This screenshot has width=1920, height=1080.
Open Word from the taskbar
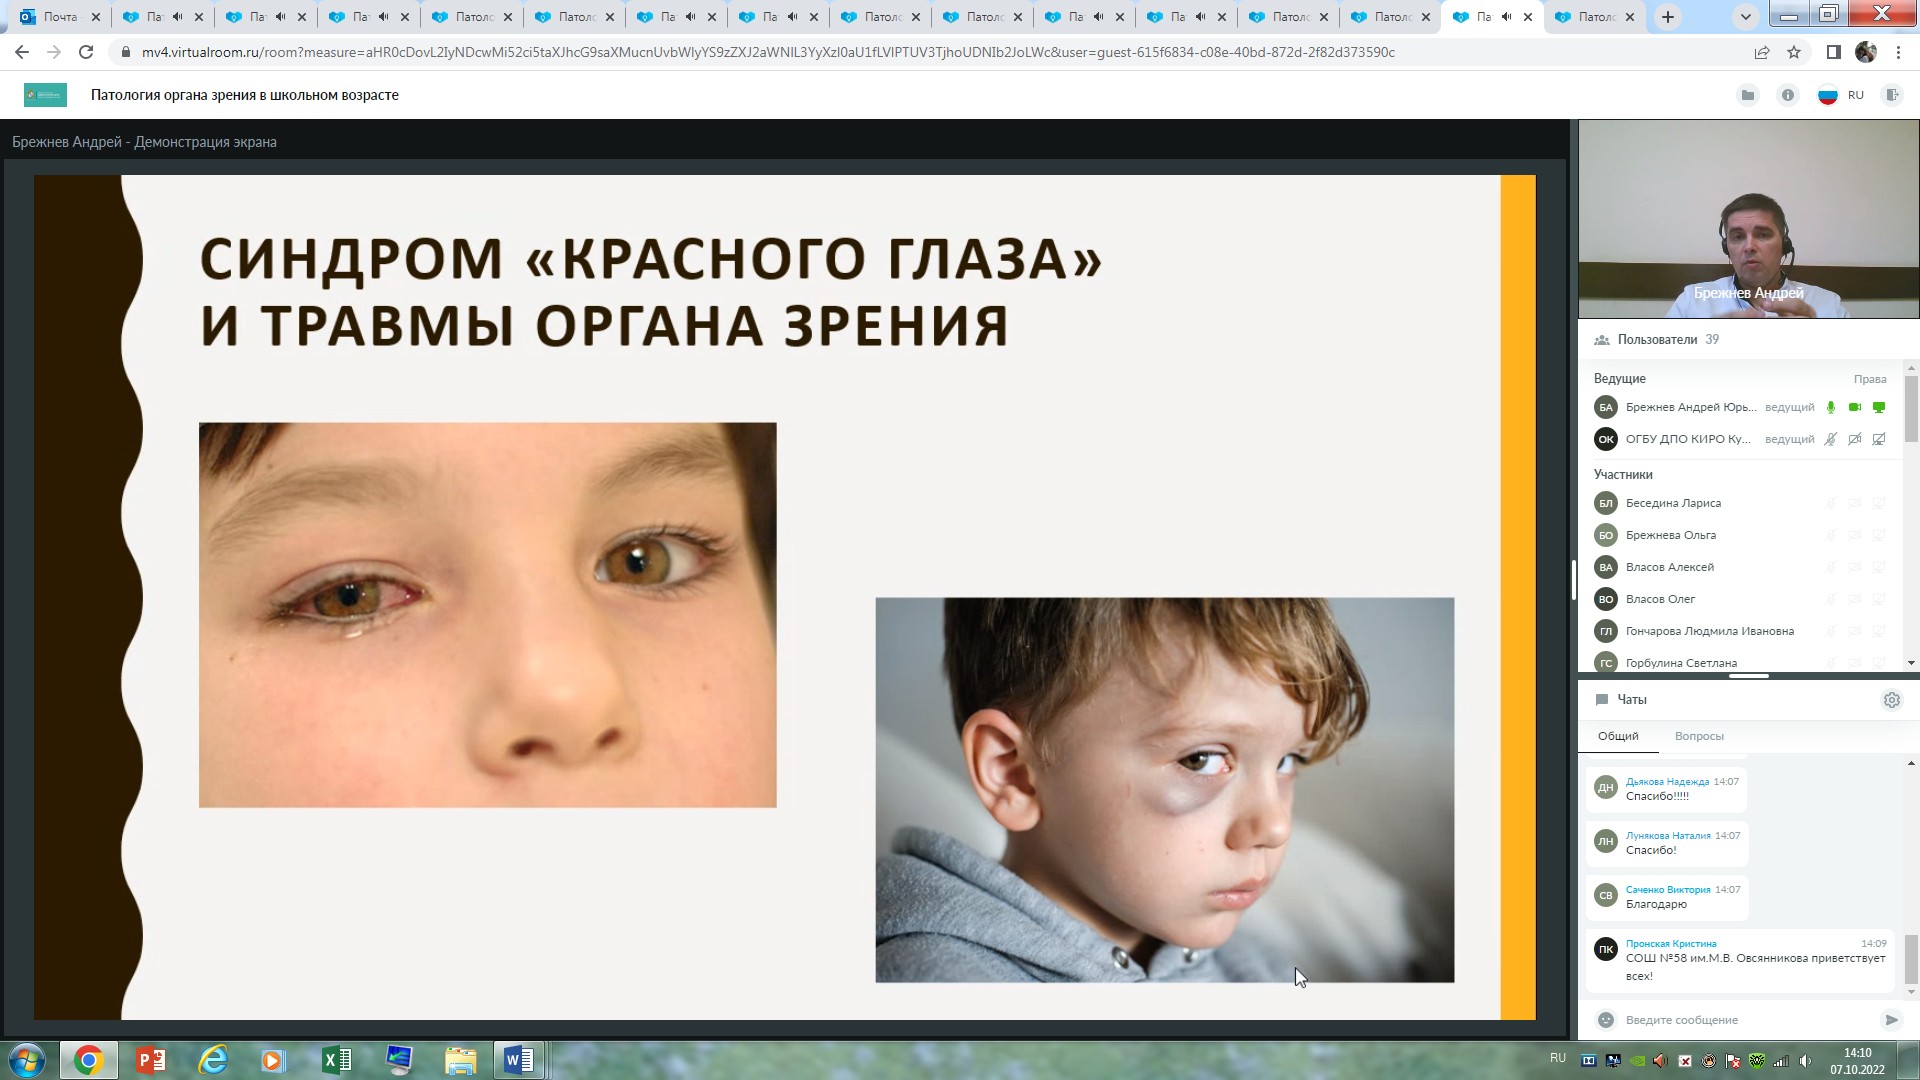coord(519,1060)
